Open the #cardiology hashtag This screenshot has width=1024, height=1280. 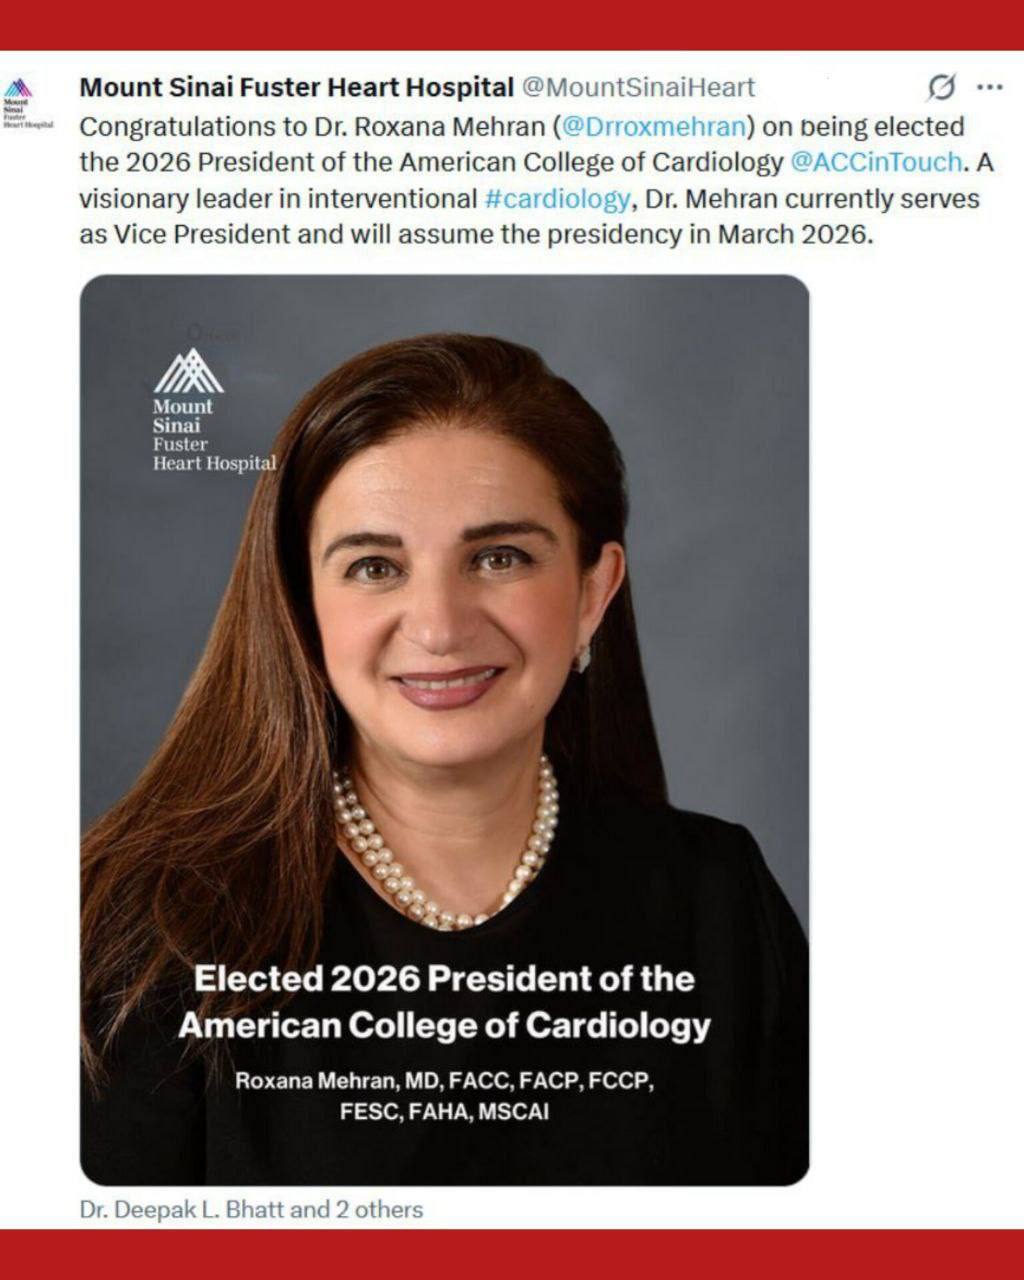tap(557, 198)
